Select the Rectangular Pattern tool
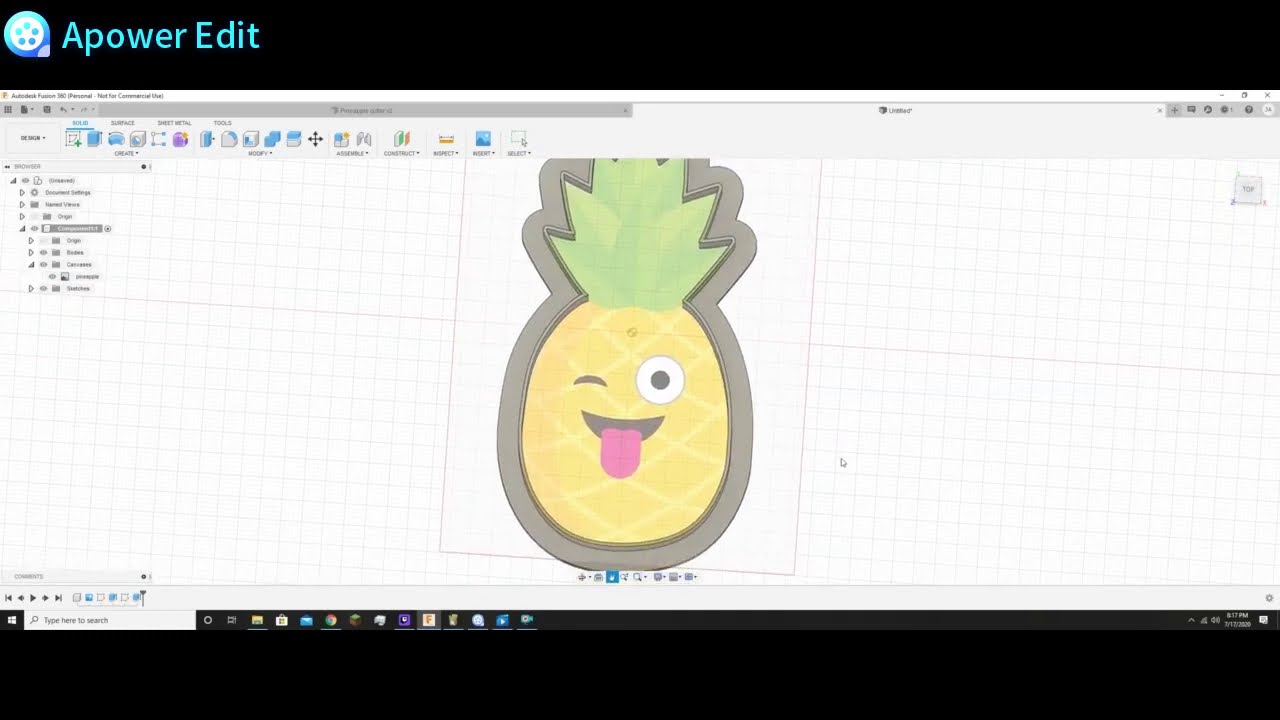Image resolution: width=1280 pixels, height=720 pixels. 159,139
